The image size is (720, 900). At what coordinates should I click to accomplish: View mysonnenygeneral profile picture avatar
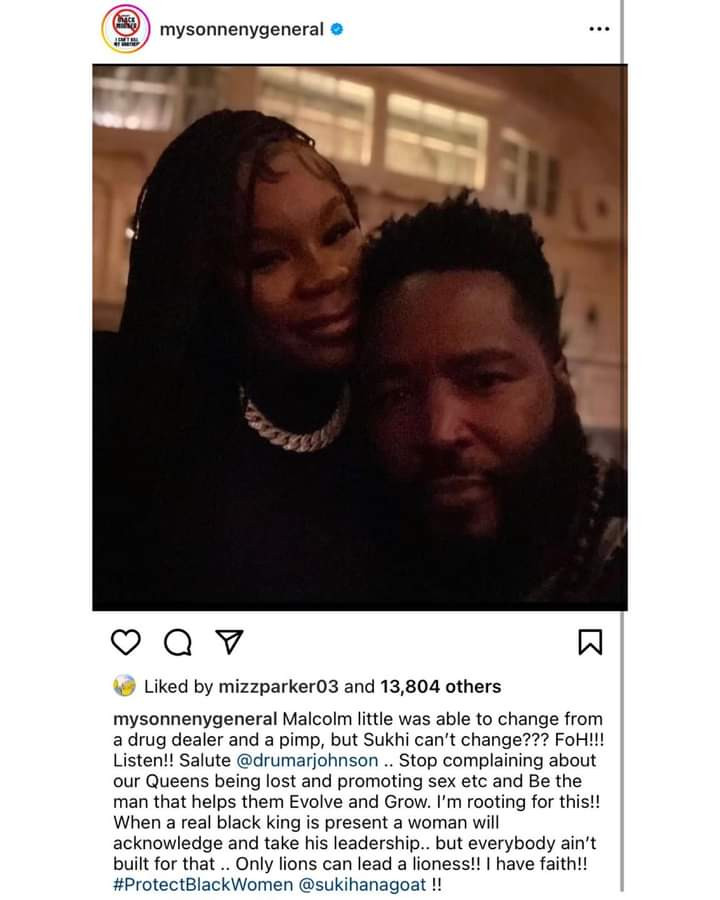tap(126, 29)
